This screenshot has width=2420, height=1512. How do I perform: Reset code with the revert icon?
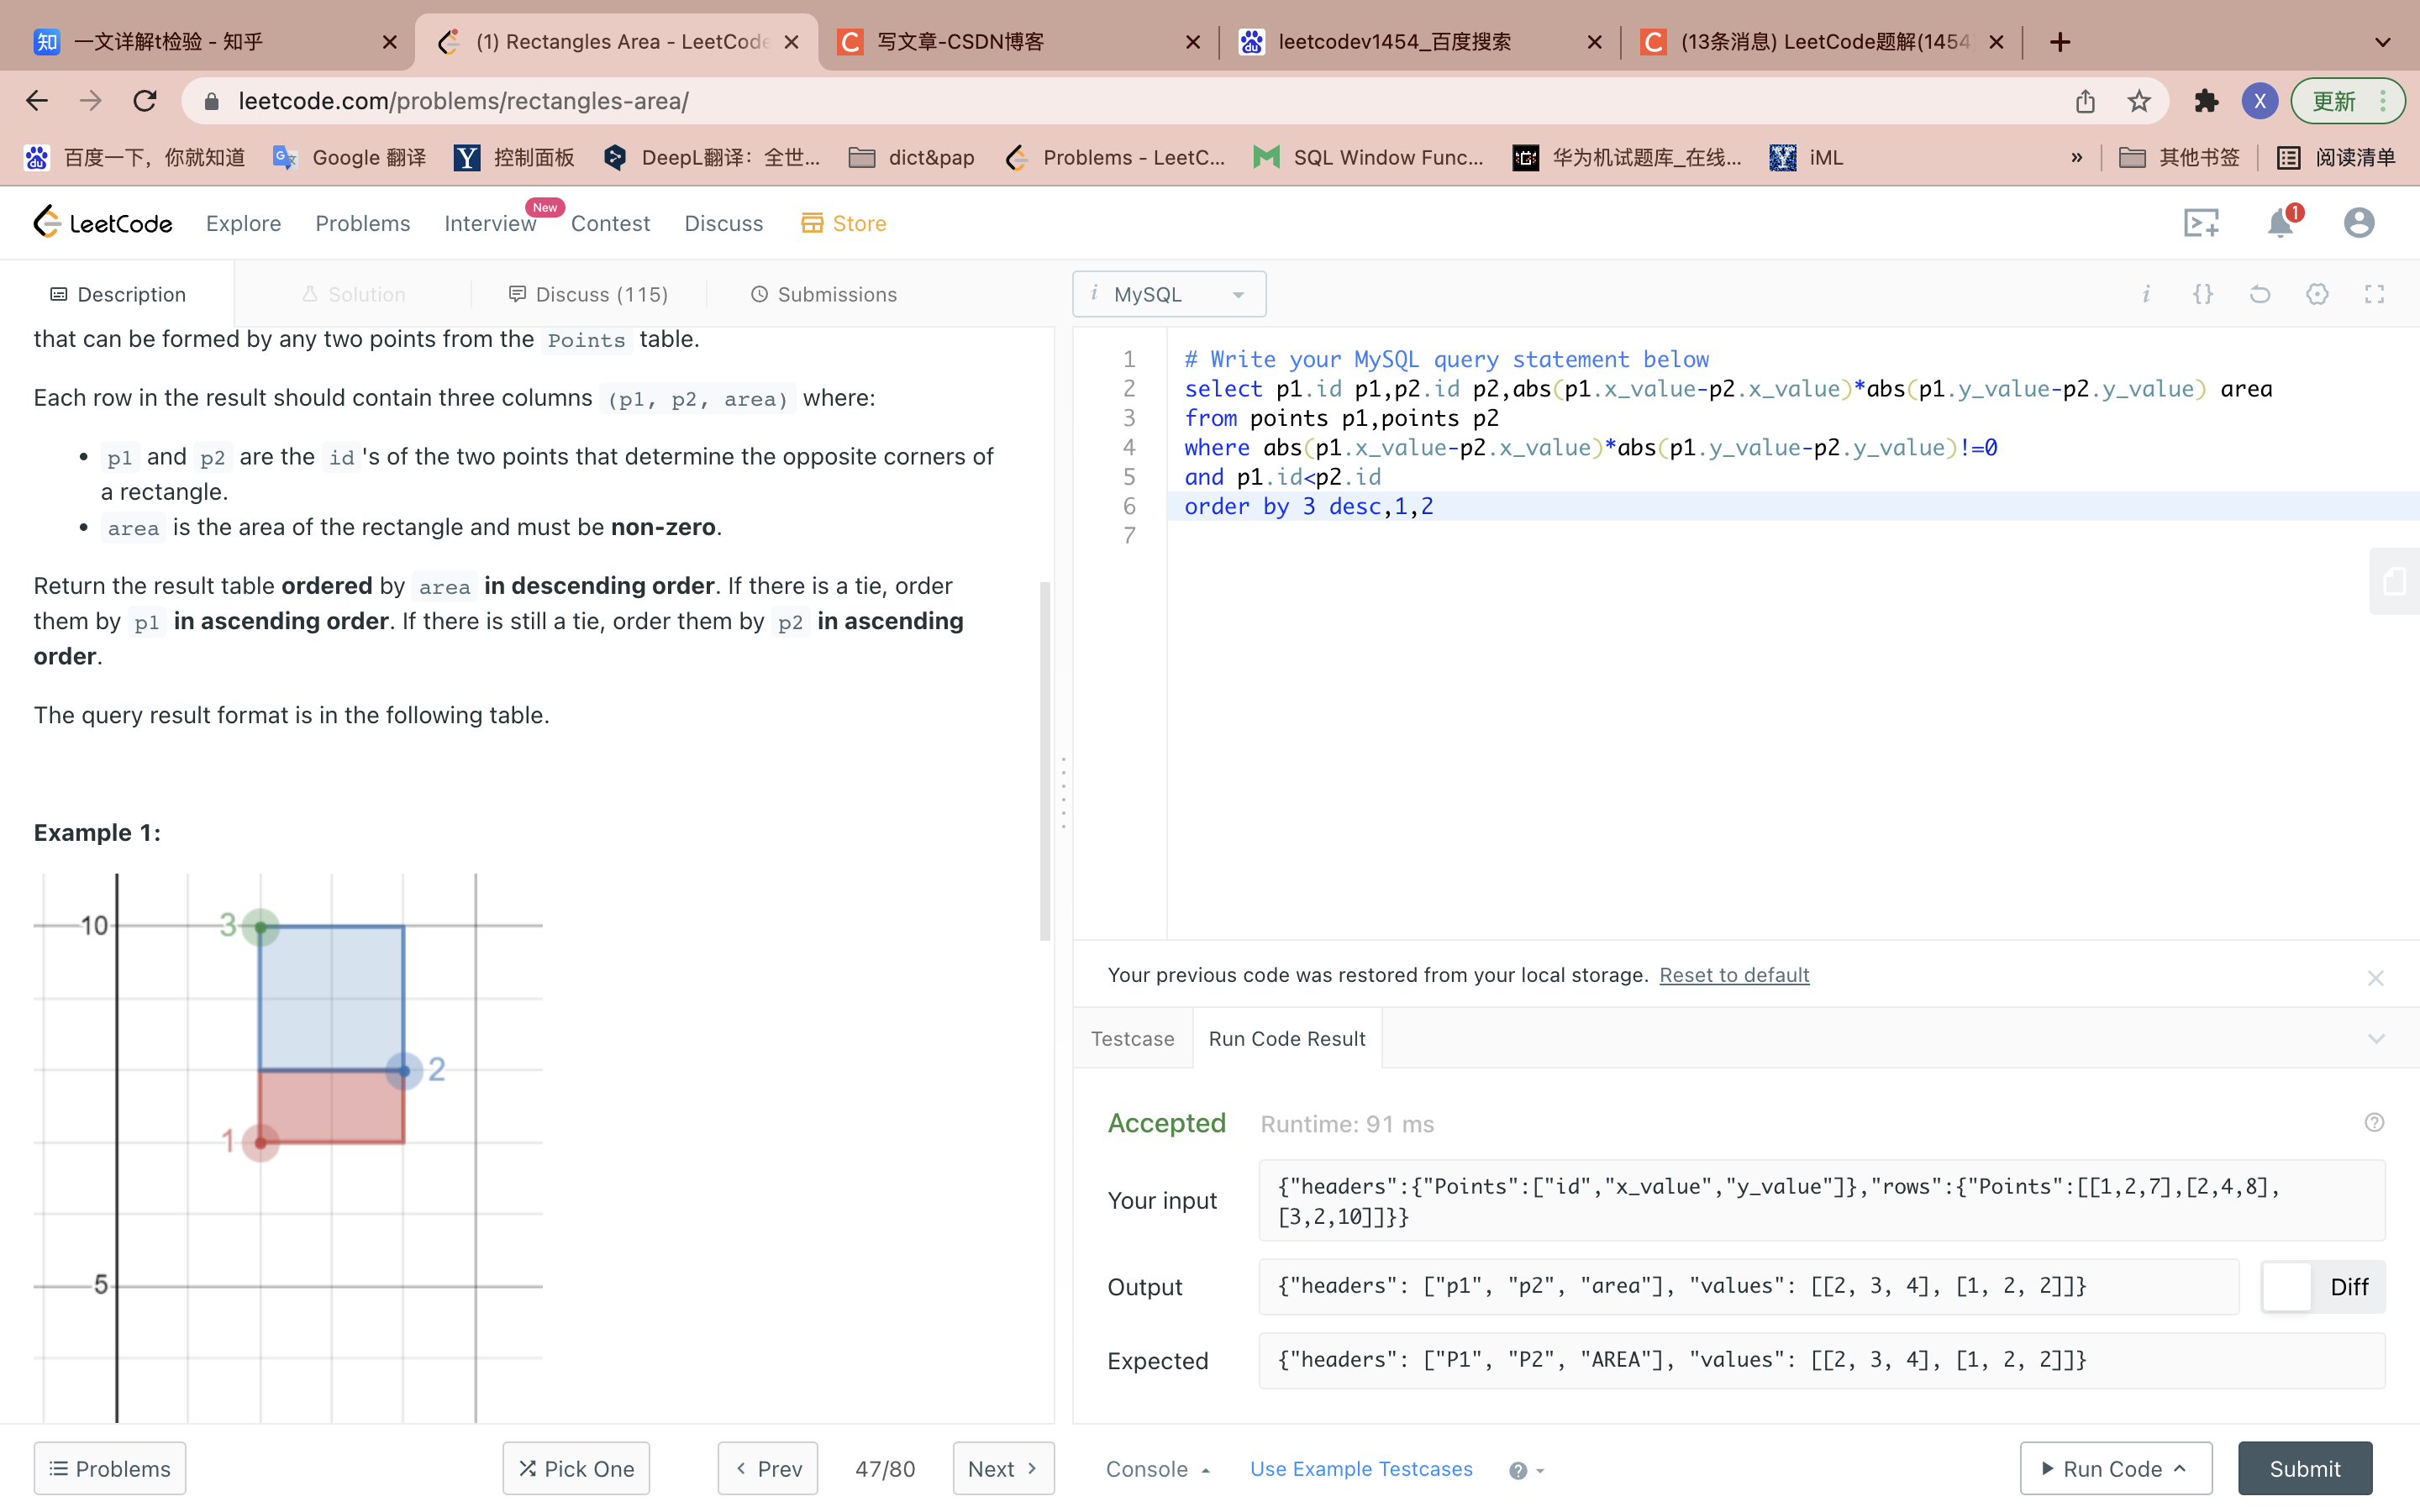[2260, 294]
